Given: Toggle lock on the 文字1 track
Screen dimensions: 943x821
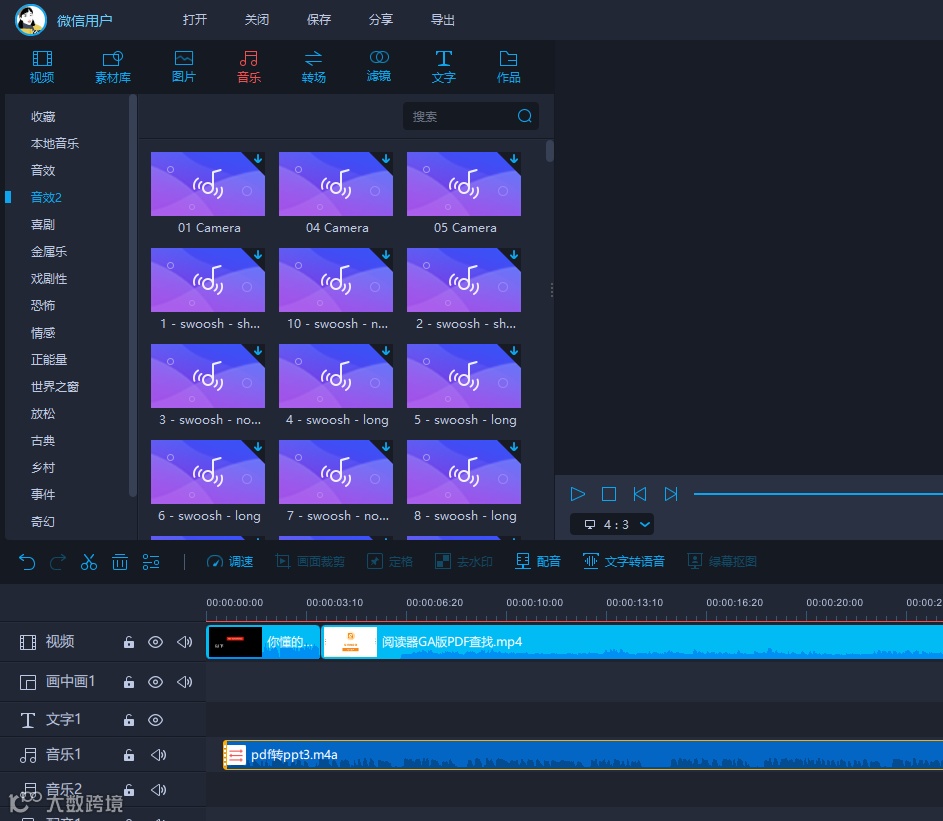Looking at the screenshot, I should pyautogui.click(x=129, y=720).
